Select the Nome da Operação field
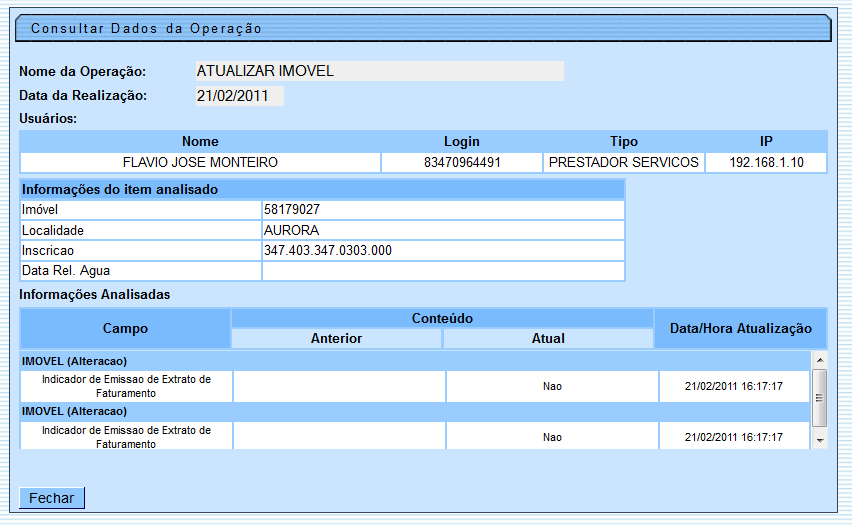The width and height of the screenshot is (852, 527). tap(379, 71)
